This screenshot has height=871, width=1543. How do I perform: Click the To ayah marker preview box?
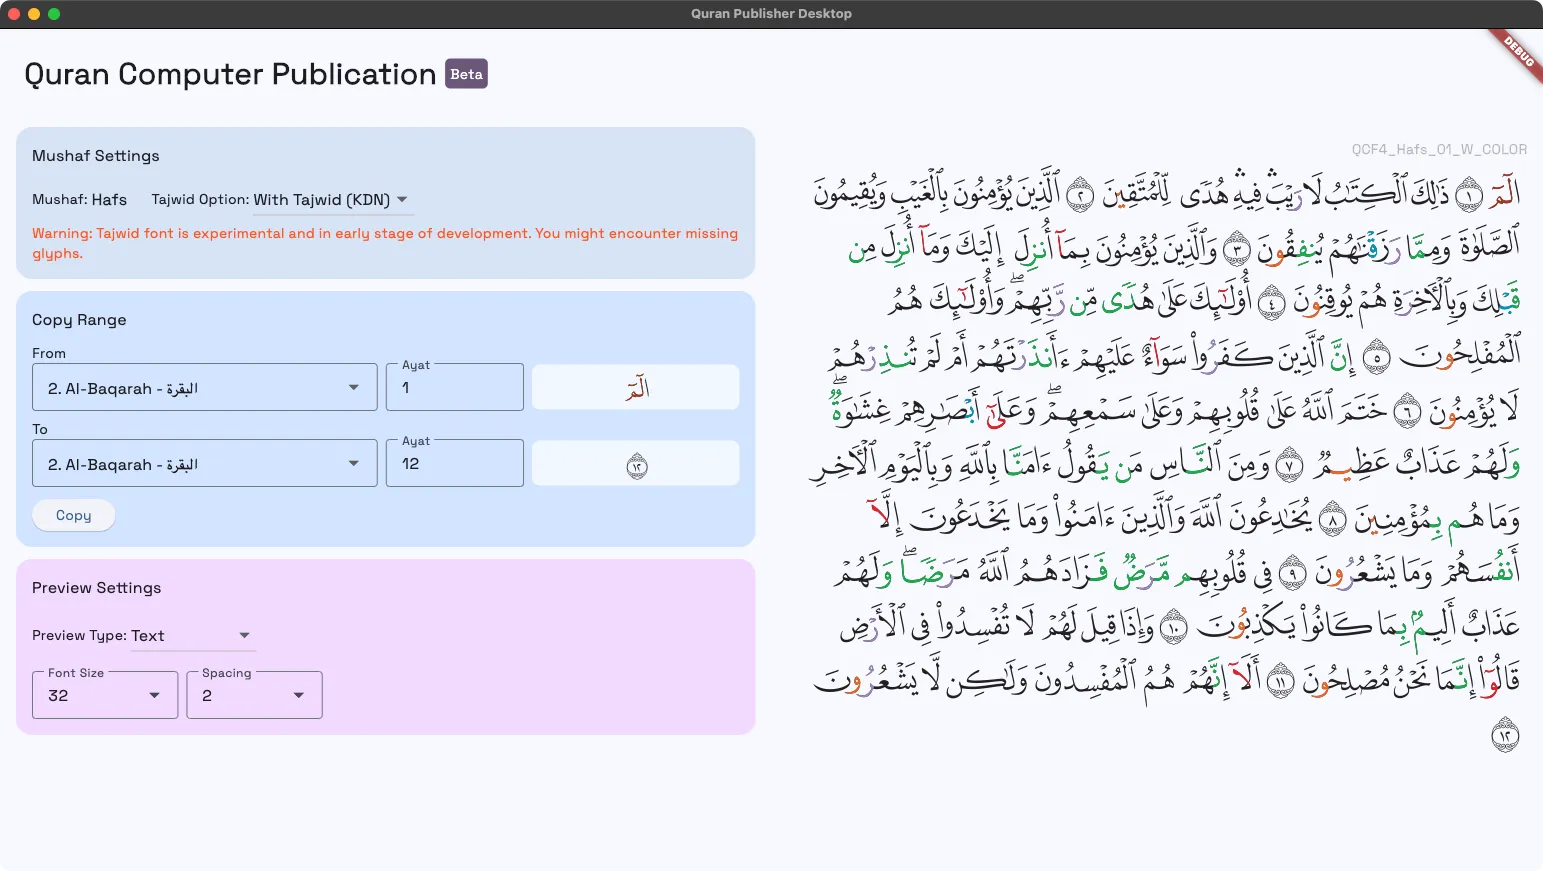[636, 465]
